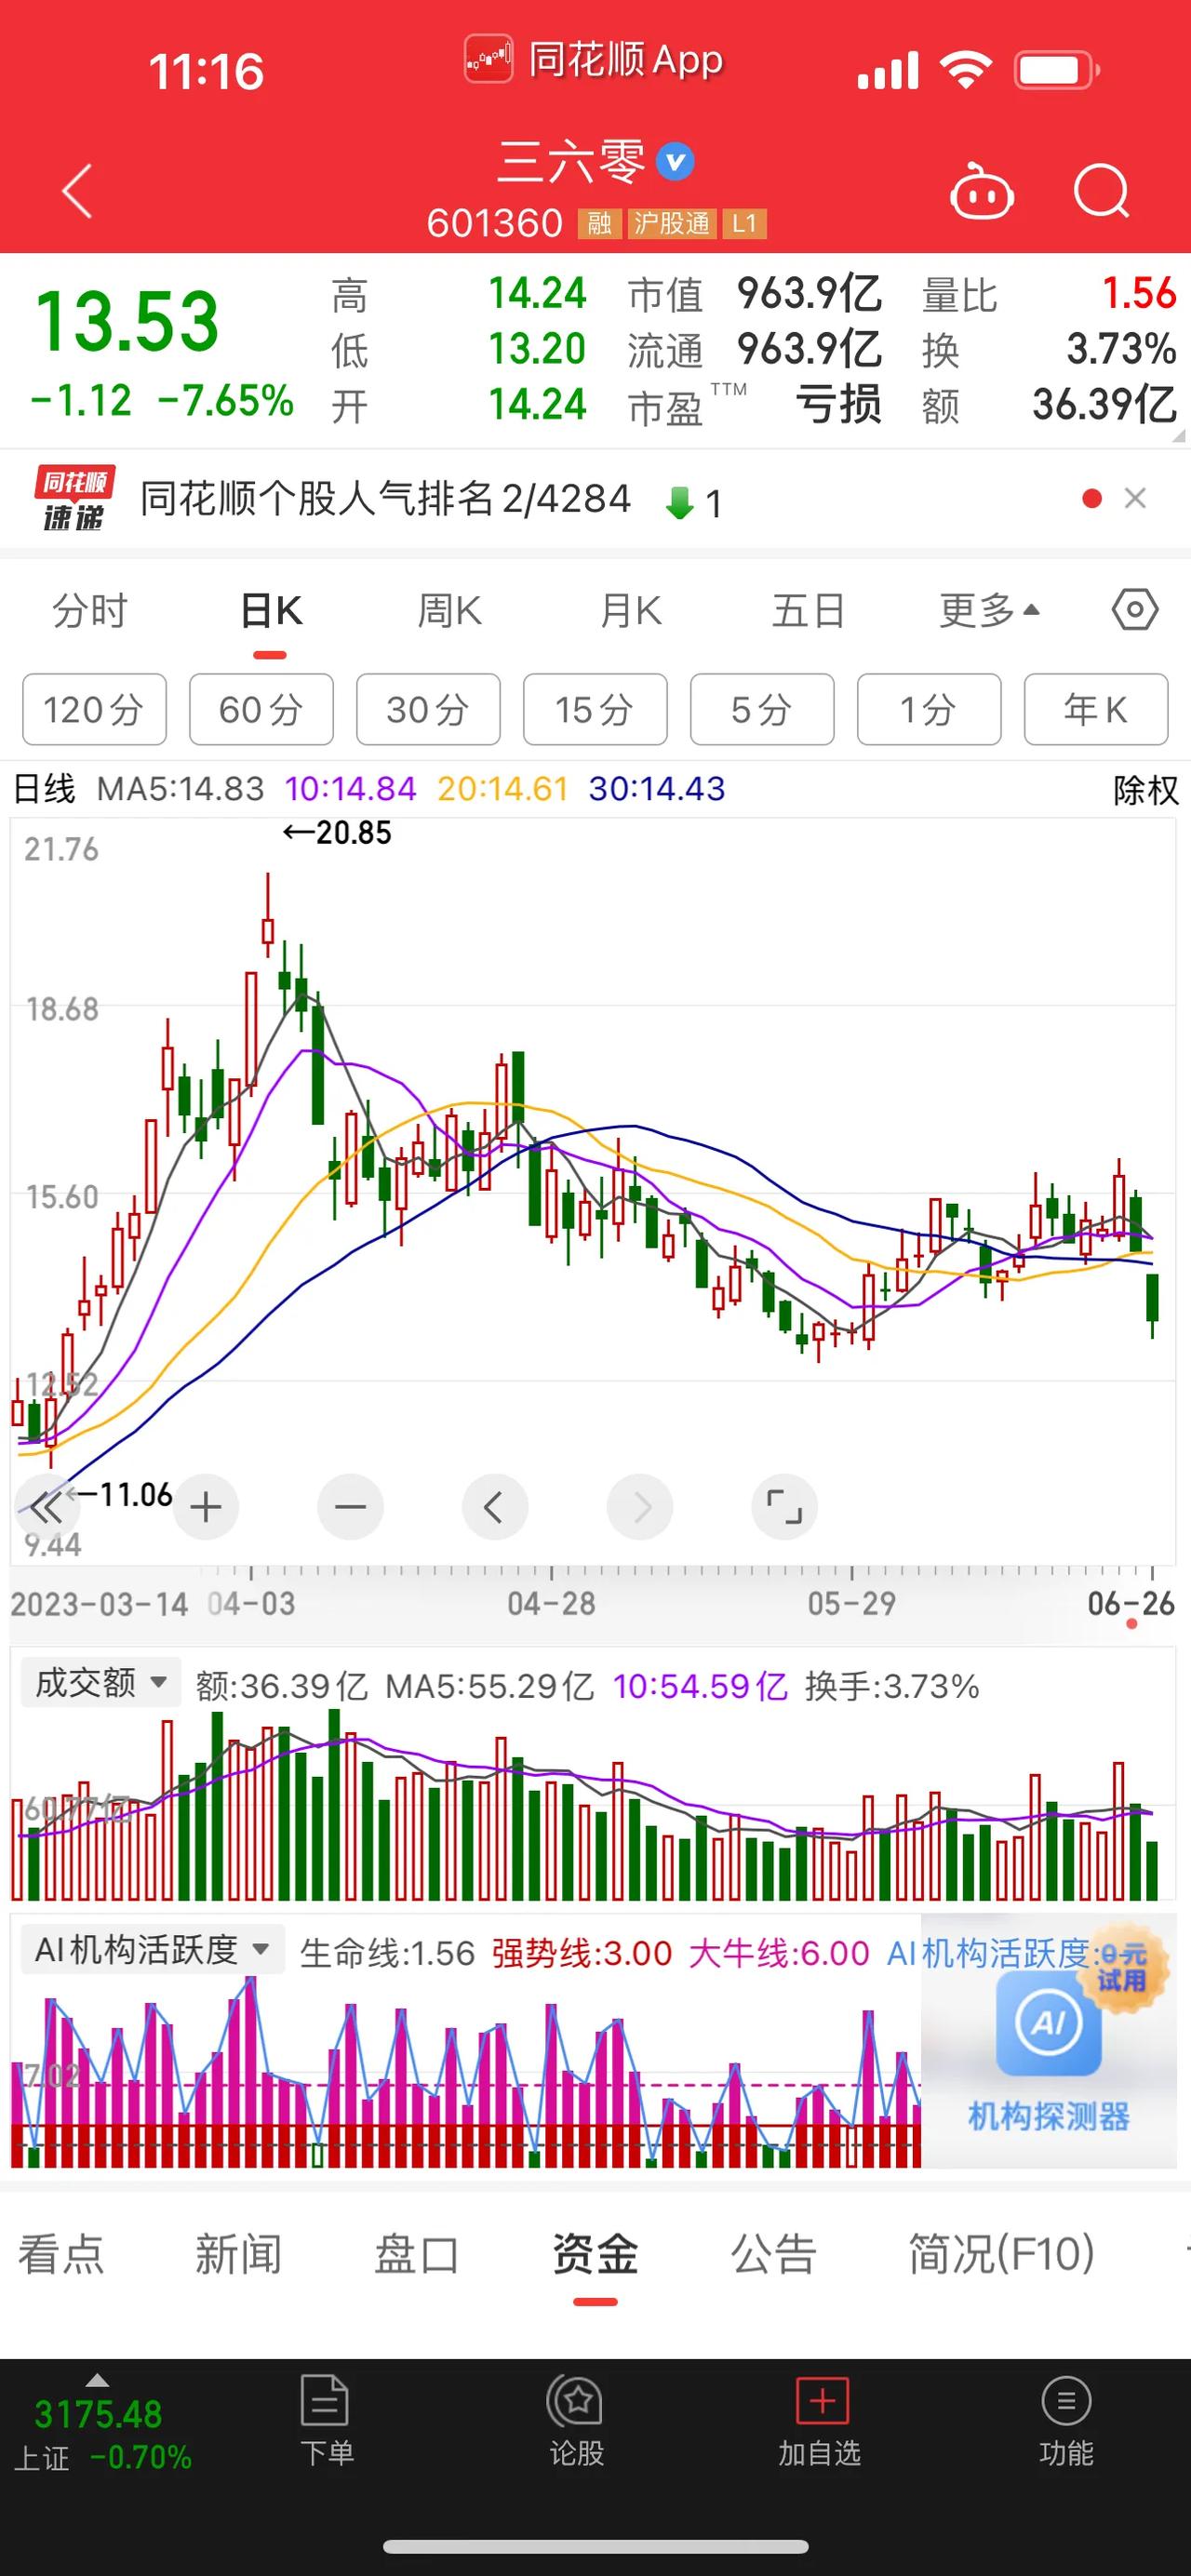Open the 机构探测器 AI icon
The width and height of the screenshot is (1191, 2576).
(1048, 2023)
